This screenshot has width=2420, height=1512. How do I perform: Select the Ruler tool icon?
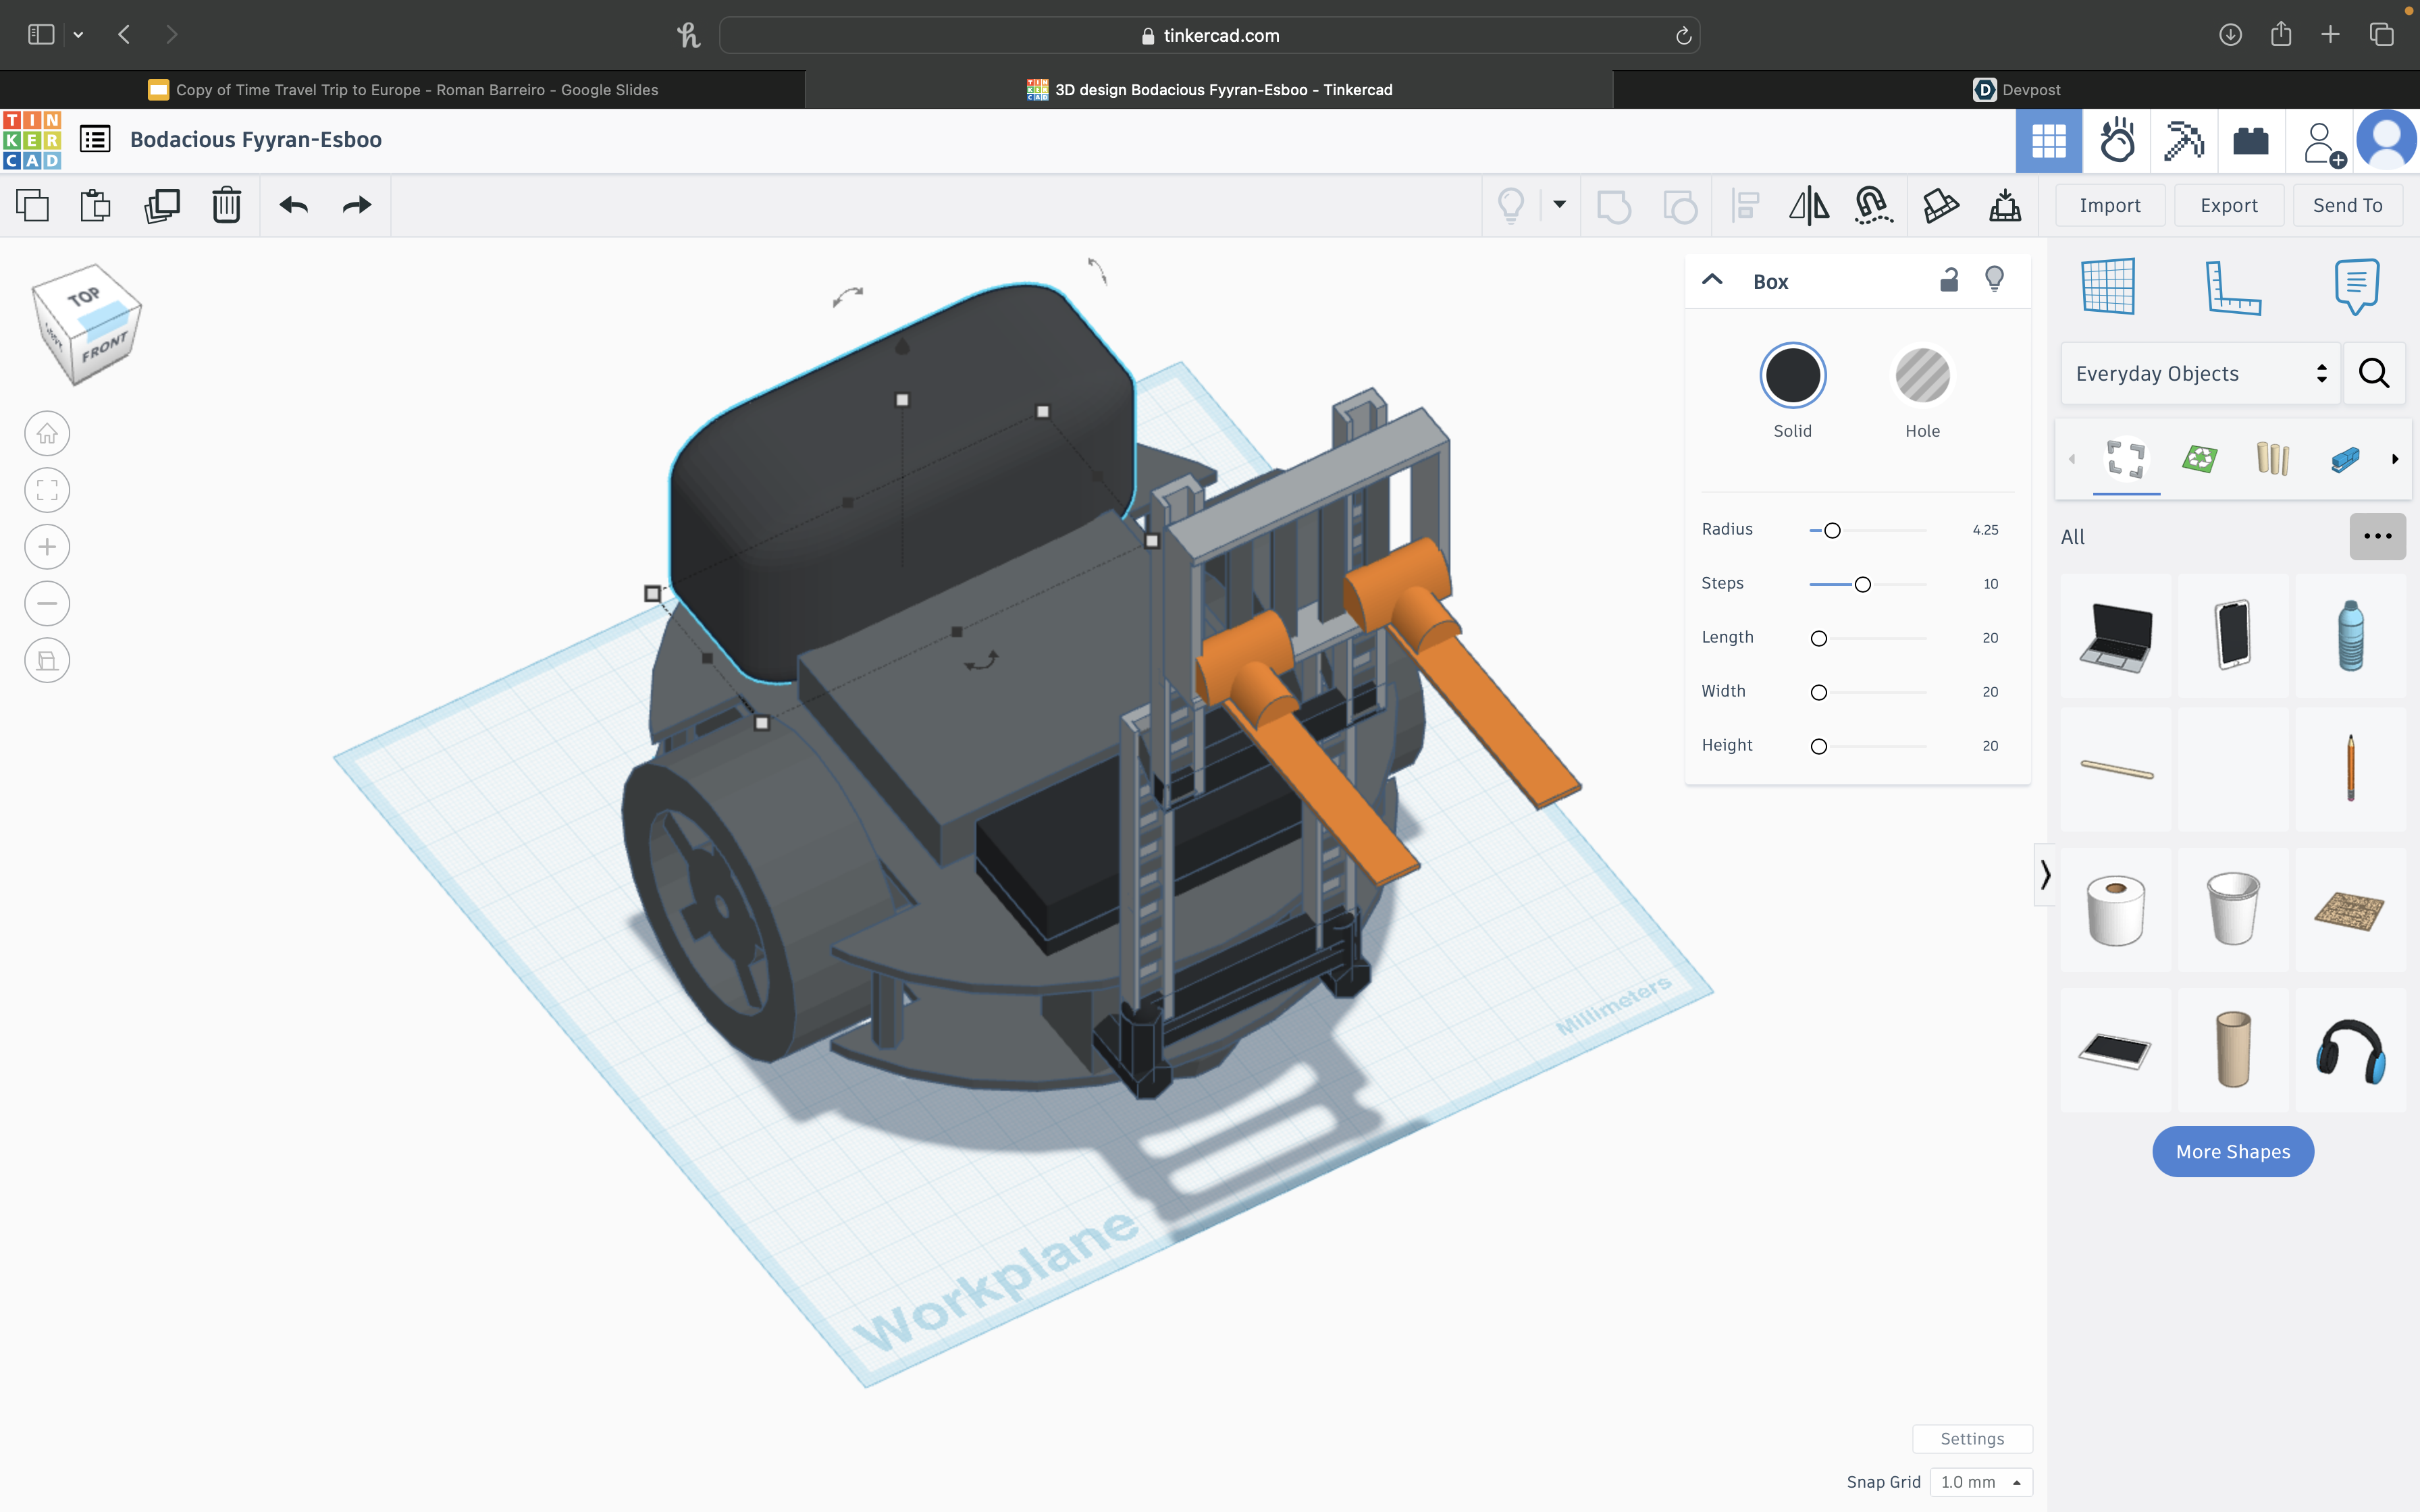2232,287
